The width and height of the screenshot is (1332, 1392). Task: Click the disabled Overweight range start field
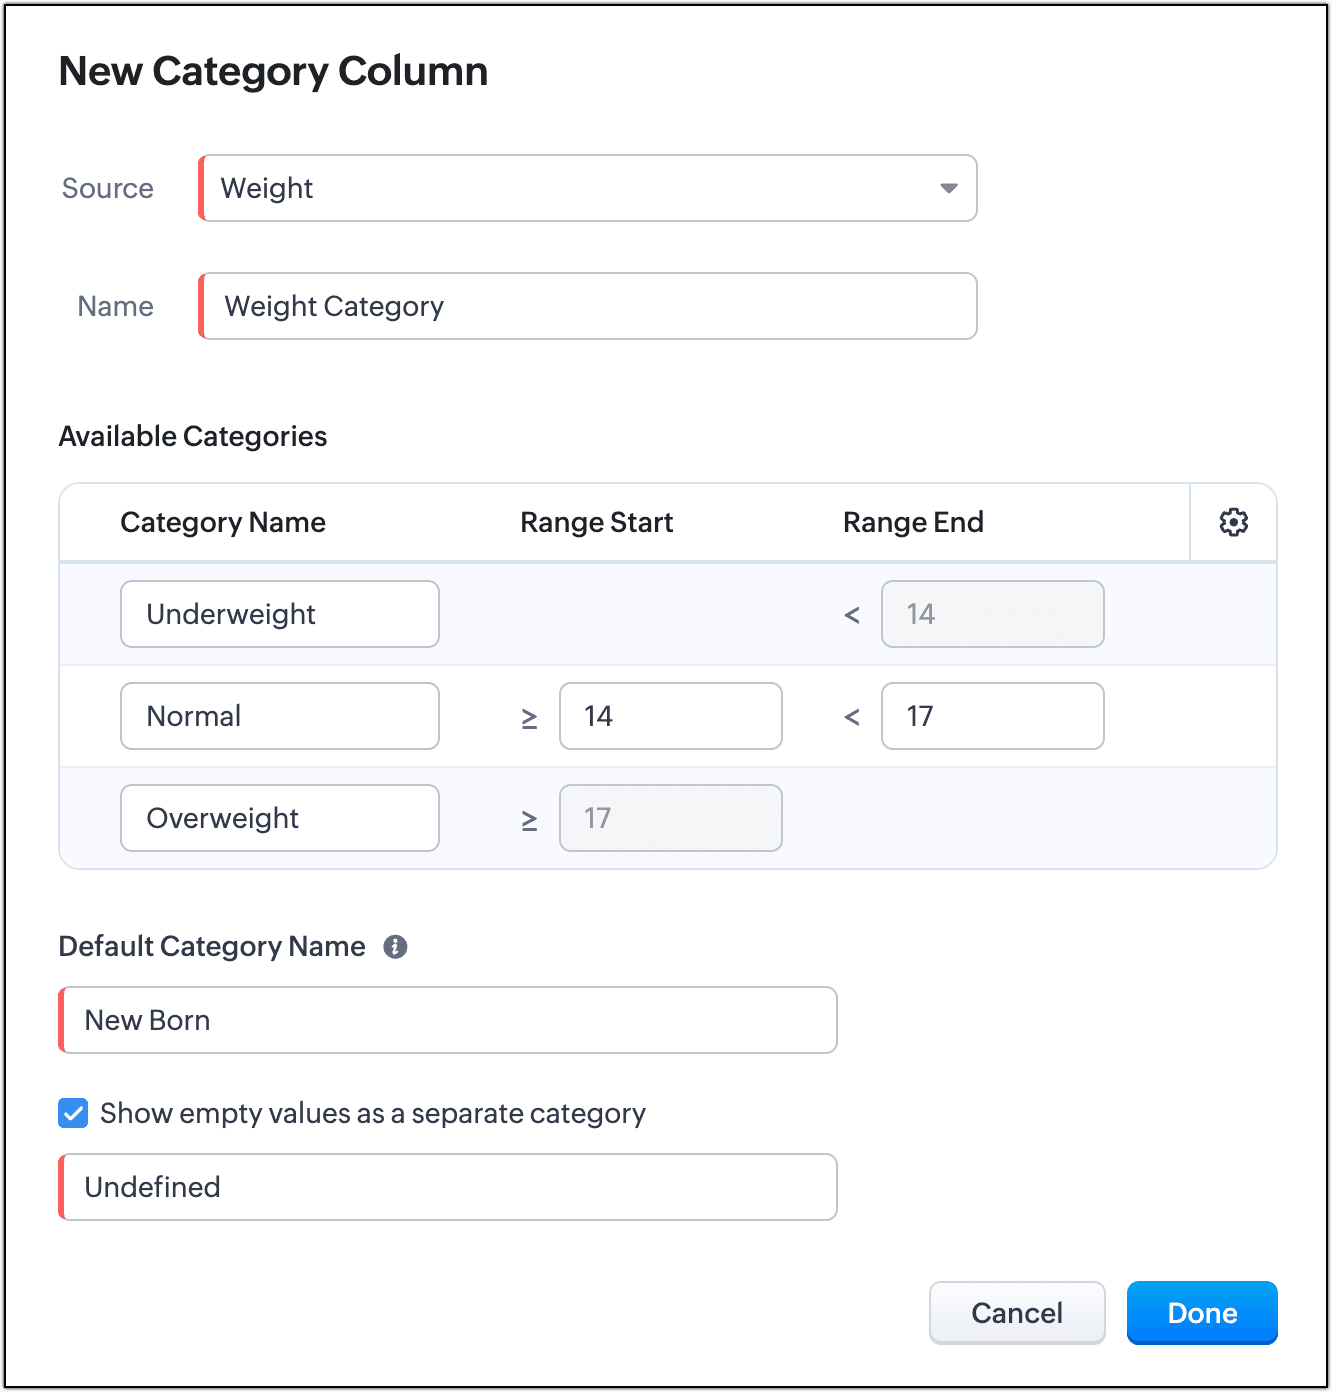click(x=670, y=818)
